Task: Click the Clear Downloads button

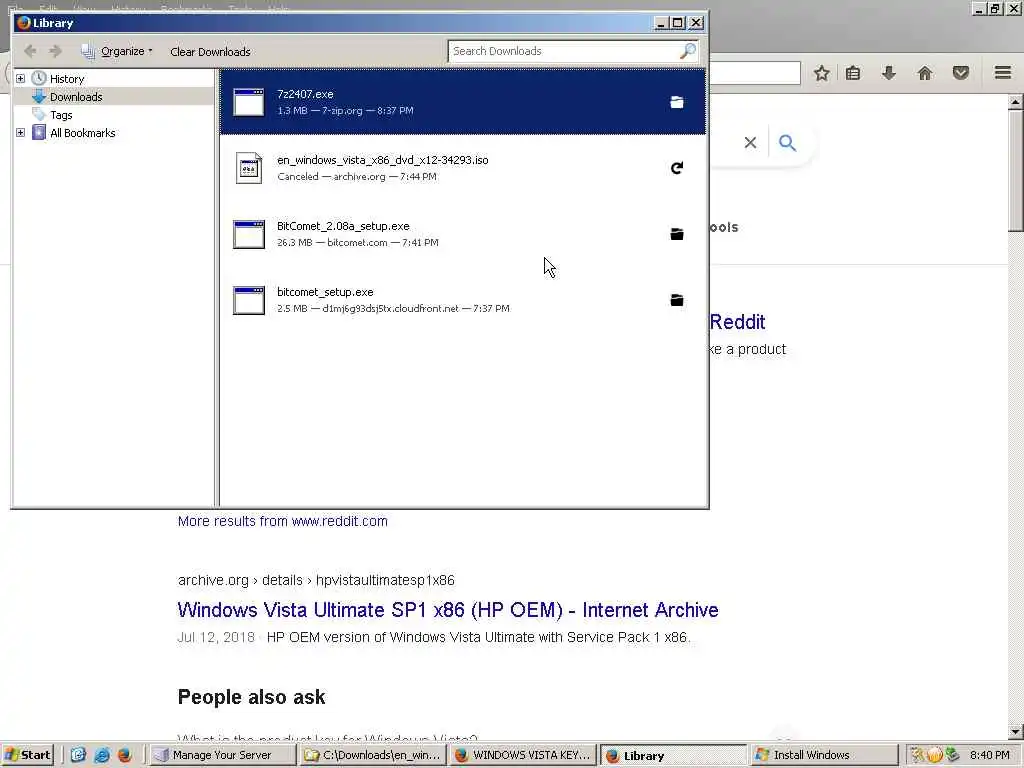Action: (x=210, y=52)
